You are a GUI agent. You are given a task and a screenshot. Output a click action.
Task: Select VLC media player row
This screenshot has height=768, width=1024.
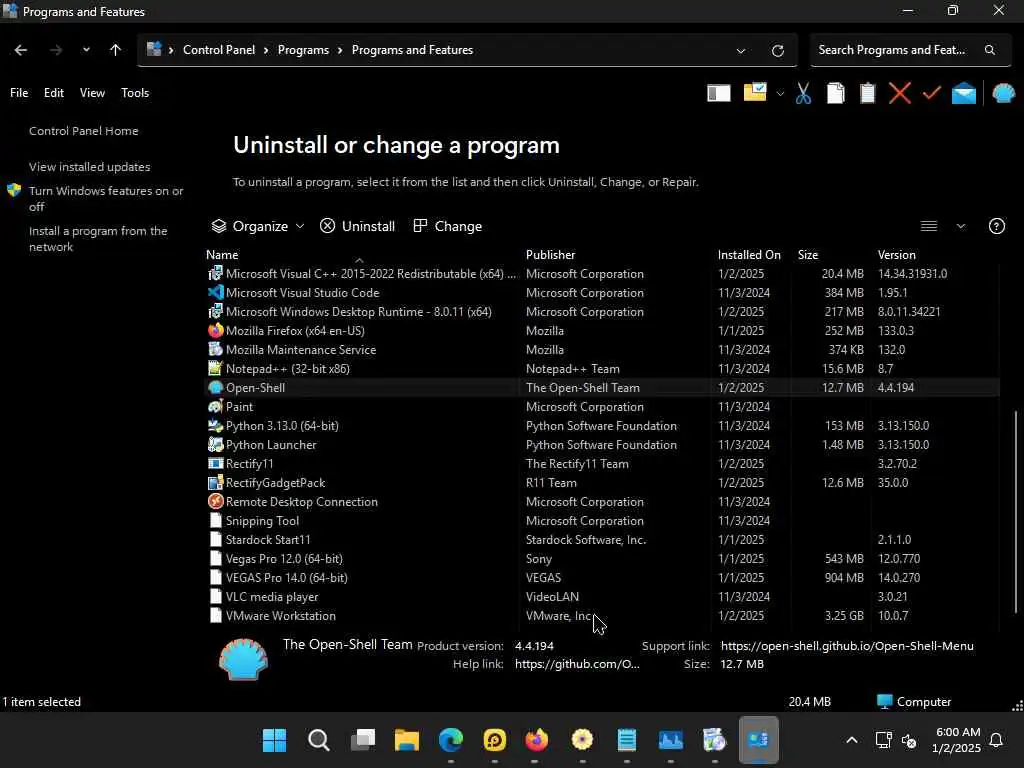[x=601, y=596]
